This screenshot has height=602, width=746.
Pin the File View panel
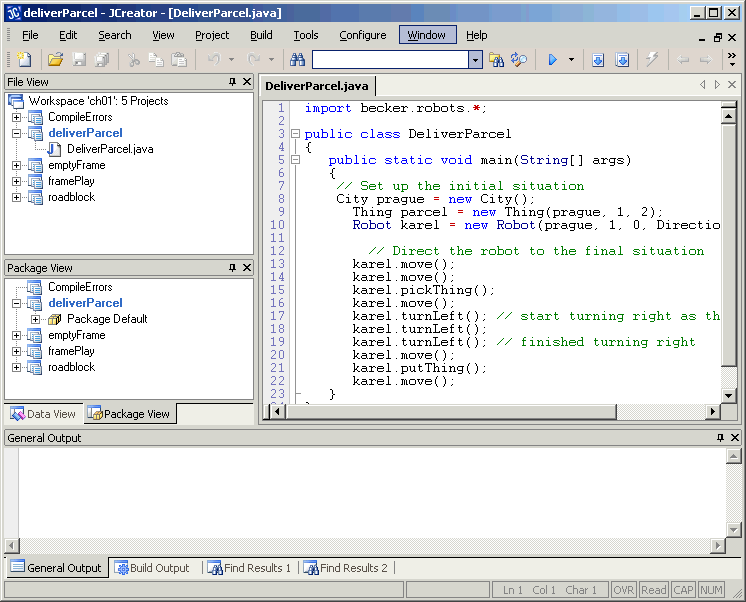click(x=232, y=82)
